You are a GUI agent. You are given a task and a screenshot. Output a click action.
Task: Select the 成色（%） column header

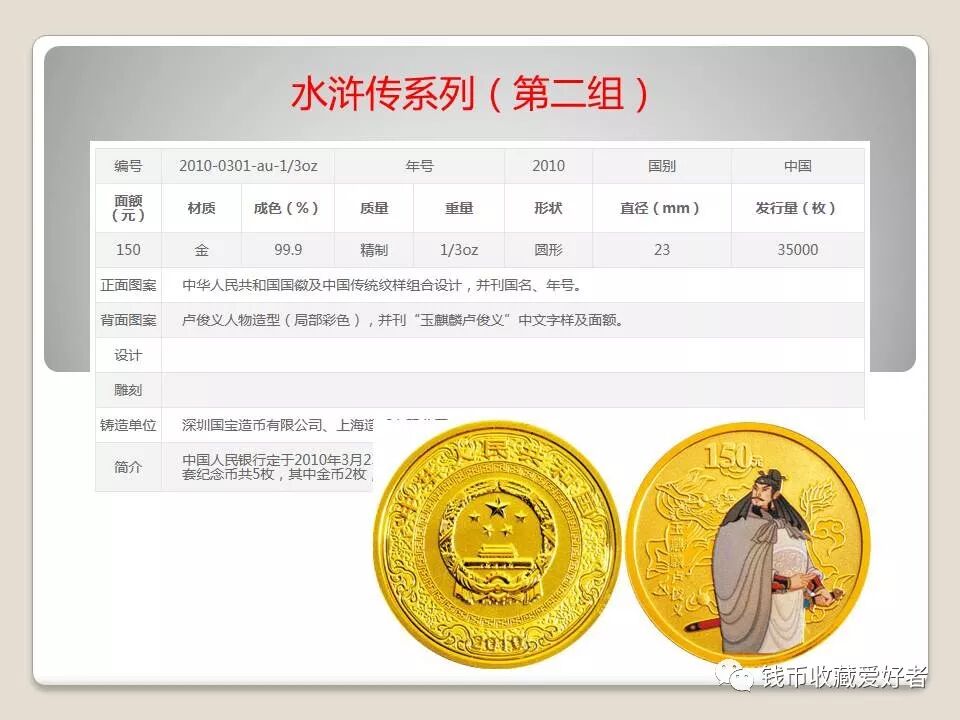pyautogui.click(x=287, y=208)
